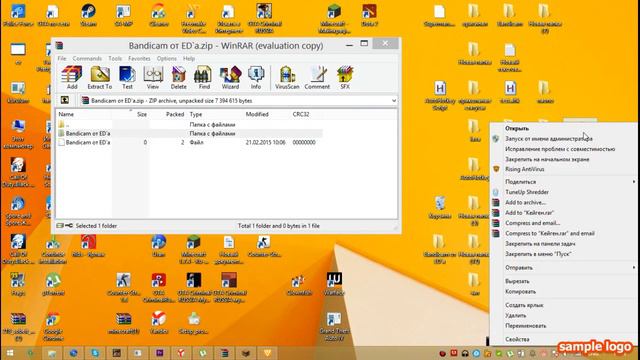Click the Add button in WinRAR toolbar

(72, 78)
